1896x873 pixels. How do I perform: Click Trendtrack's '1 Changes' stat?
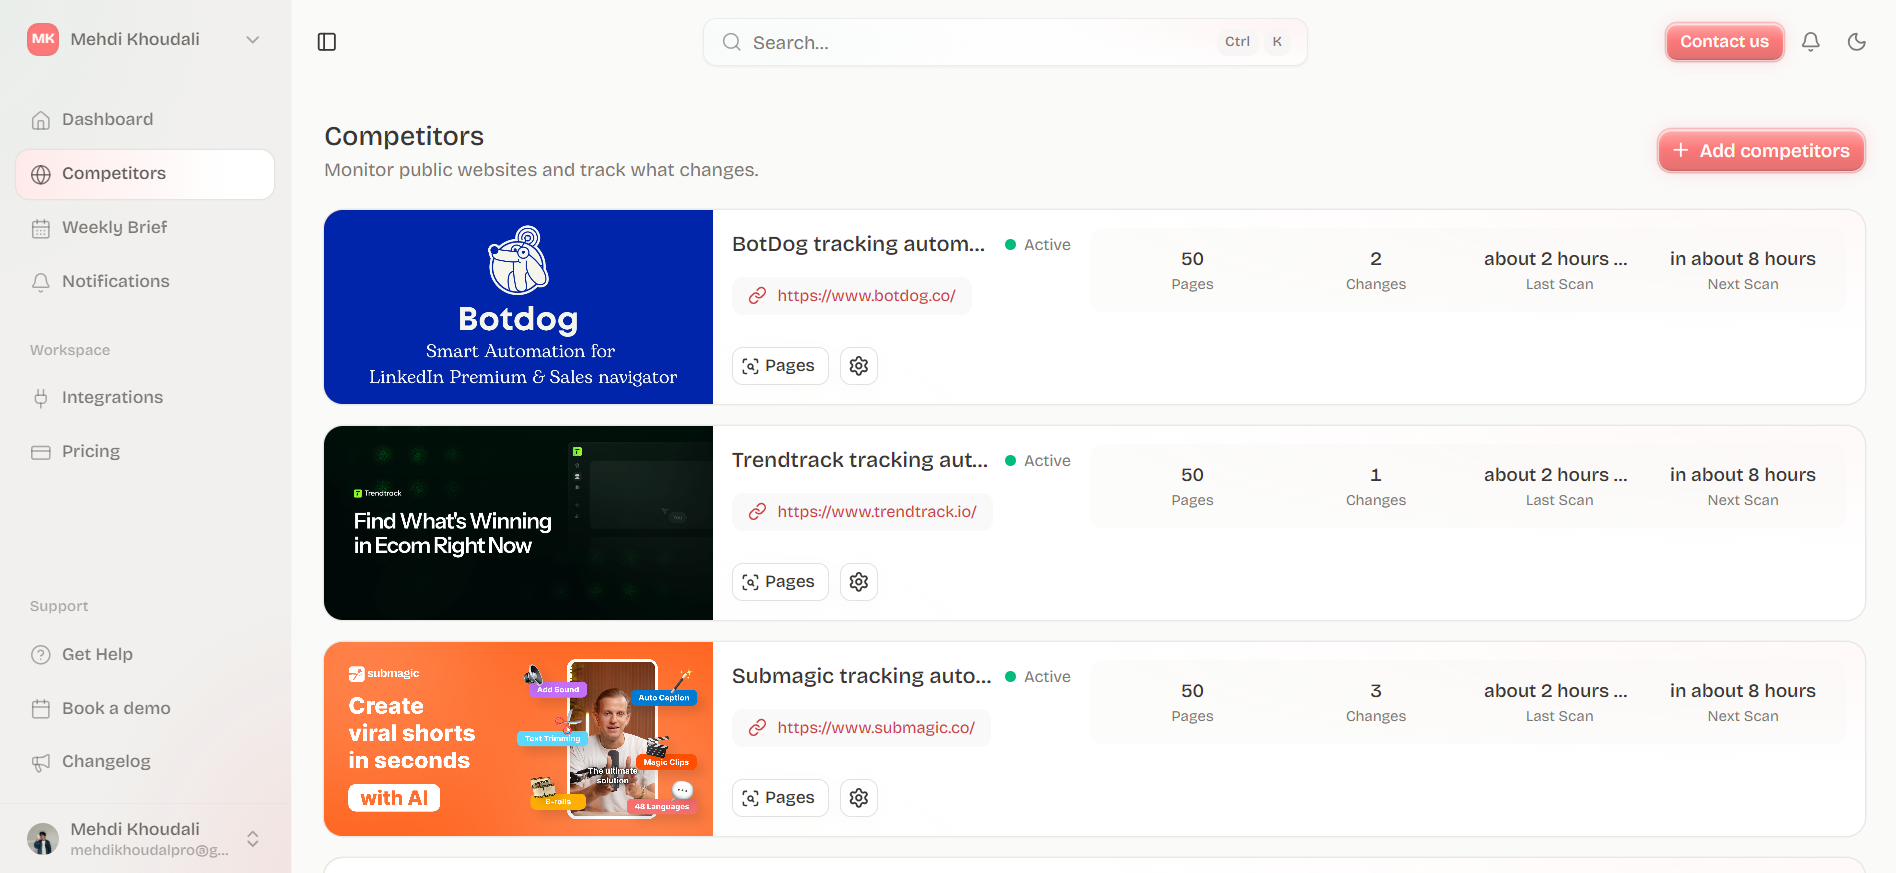tap(1376, 486)
